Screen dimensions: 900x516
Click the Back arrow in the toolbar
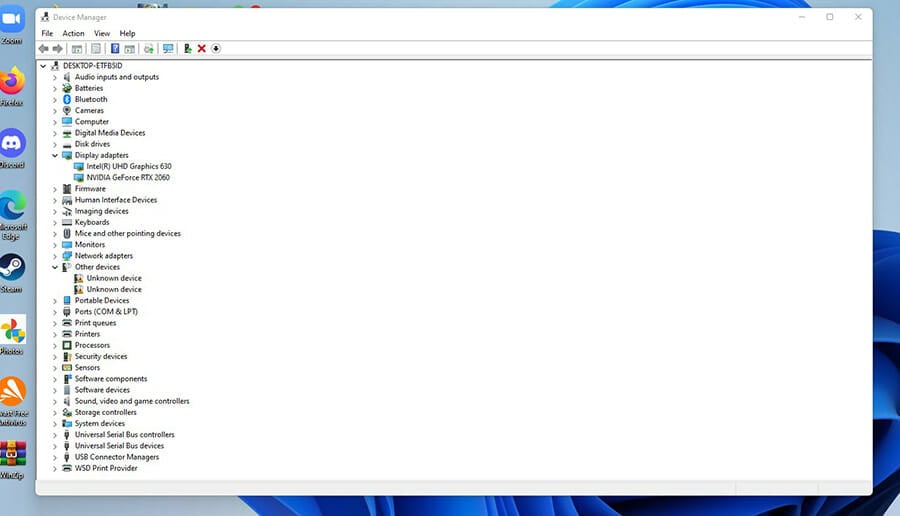43,49
